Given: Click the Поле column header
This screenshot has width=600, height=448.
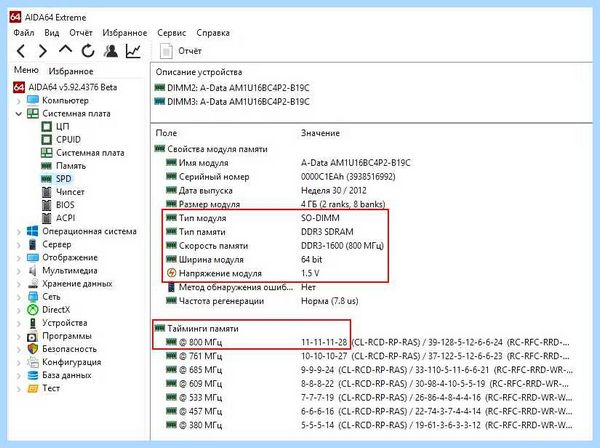Looking at the screenshot, I should (x=166, y=133).
